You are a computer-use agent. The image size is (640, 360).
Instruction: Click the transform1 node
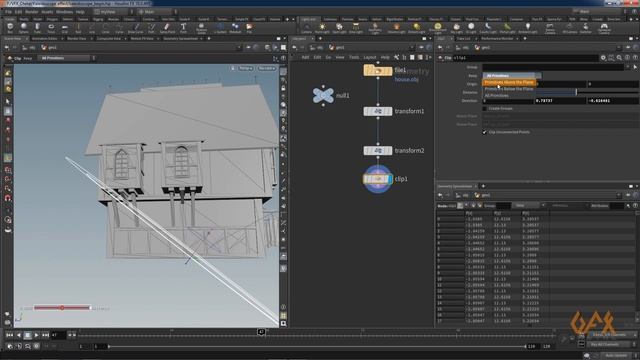pyautogui.click(x=378, y=111)
